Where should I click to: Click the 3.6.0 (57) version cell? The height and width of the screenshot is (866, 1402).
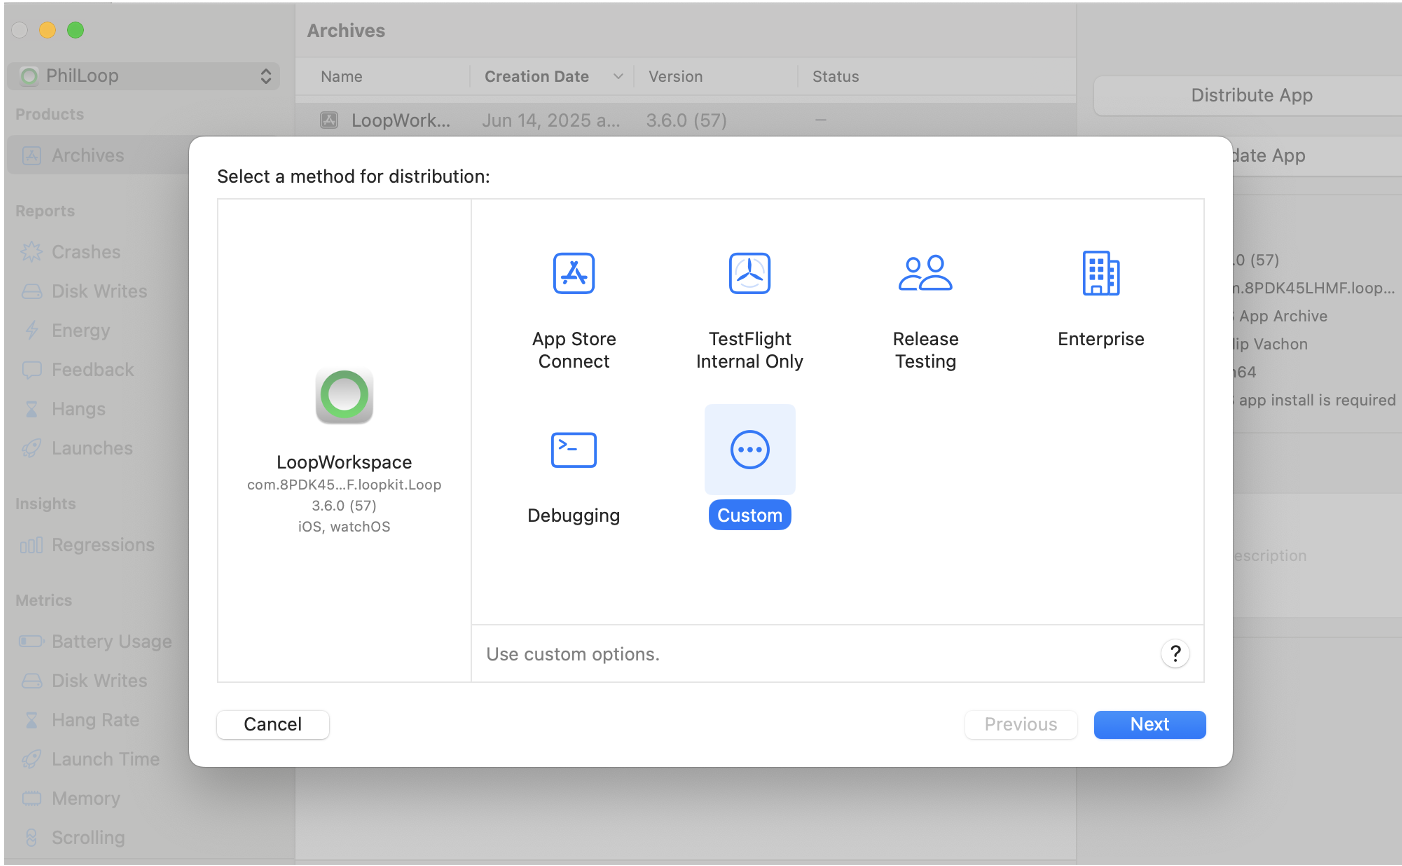(x=686, y=121)
